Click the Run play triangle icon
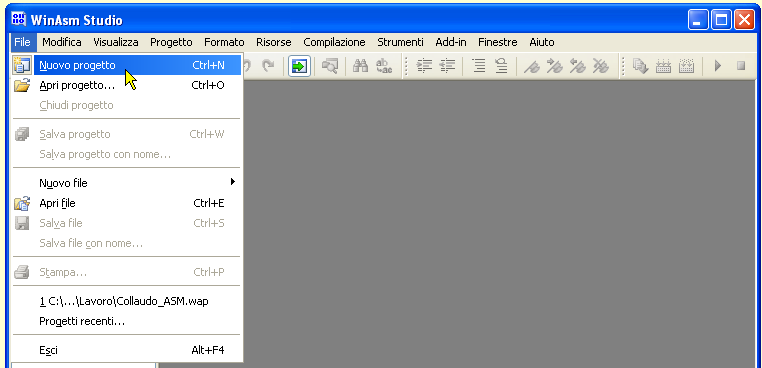 [718, 66]
